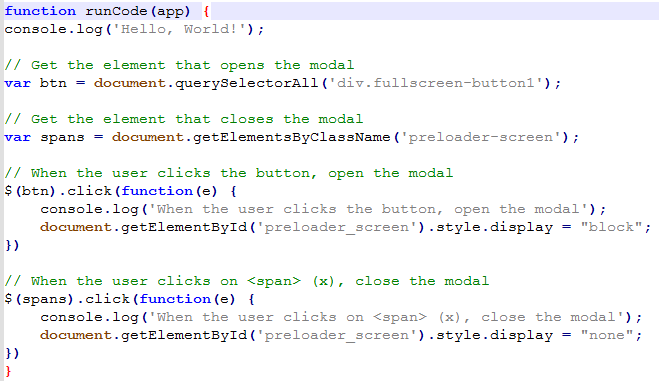The width and height of the screenshot is (659, 381).
Task: Click the 'function runCode(app)' declaration line
Action: point(107,11)
